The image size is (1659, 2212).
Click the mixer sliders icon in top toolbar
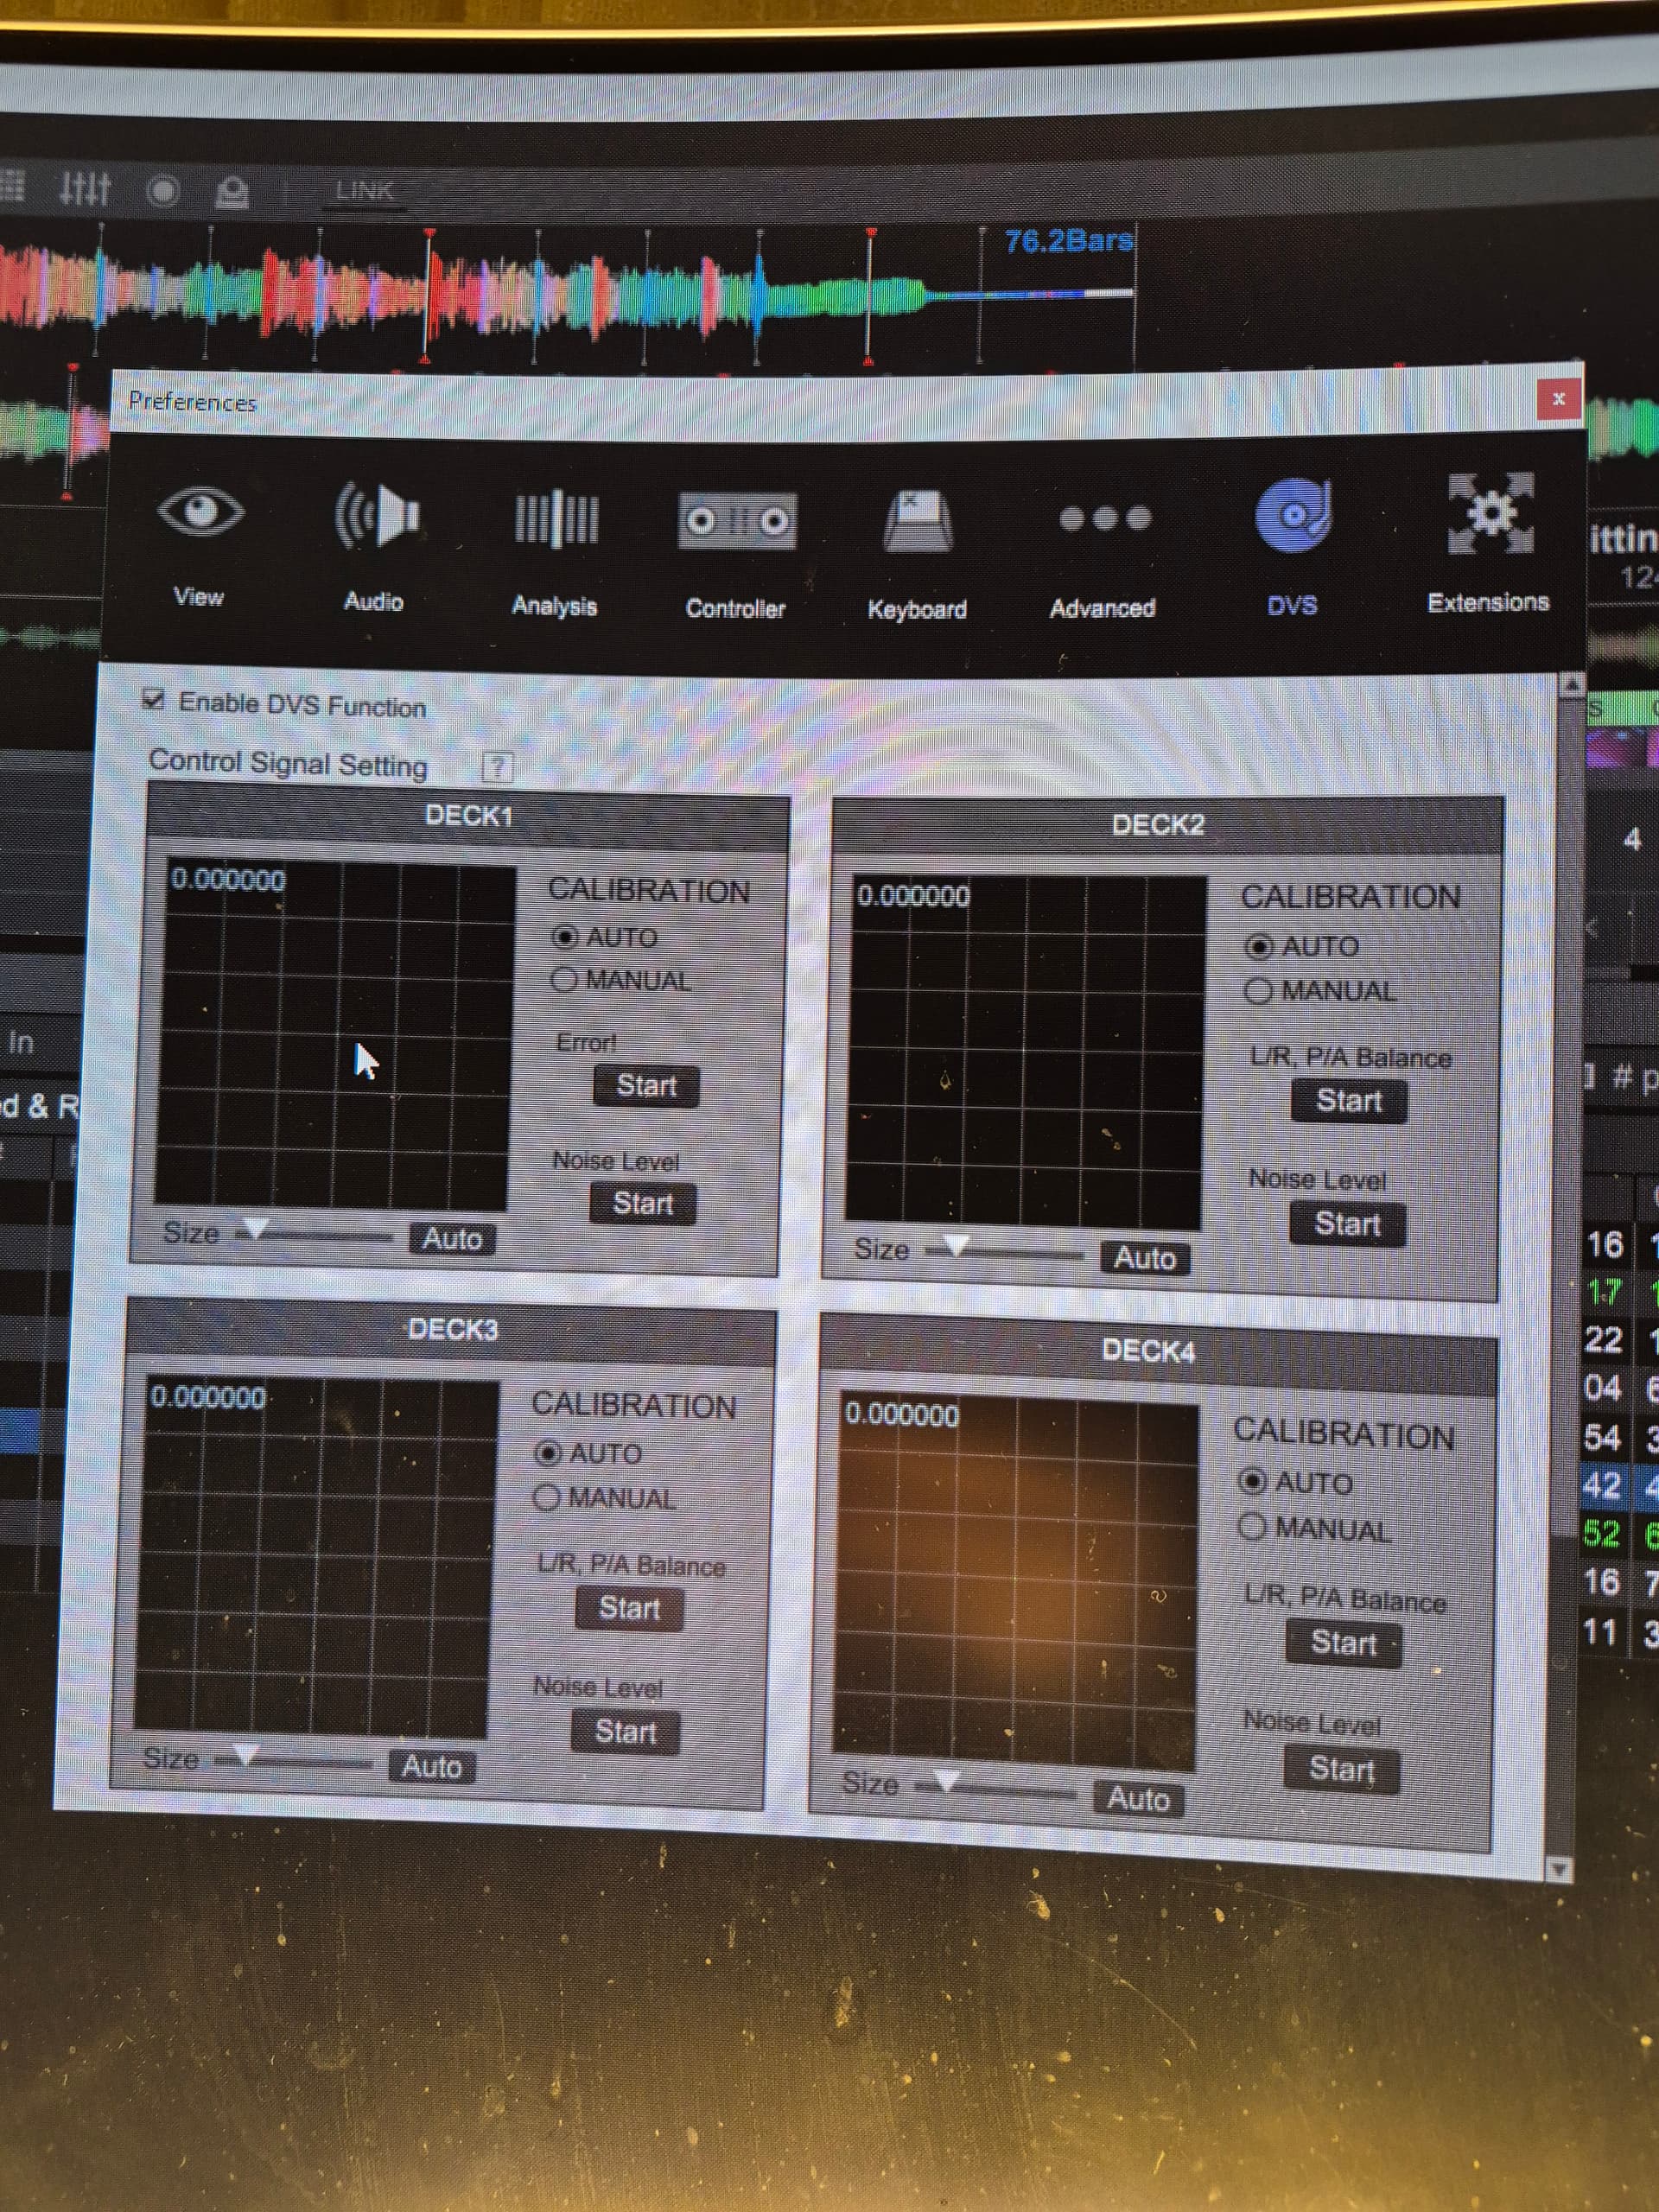coord(84,188)
